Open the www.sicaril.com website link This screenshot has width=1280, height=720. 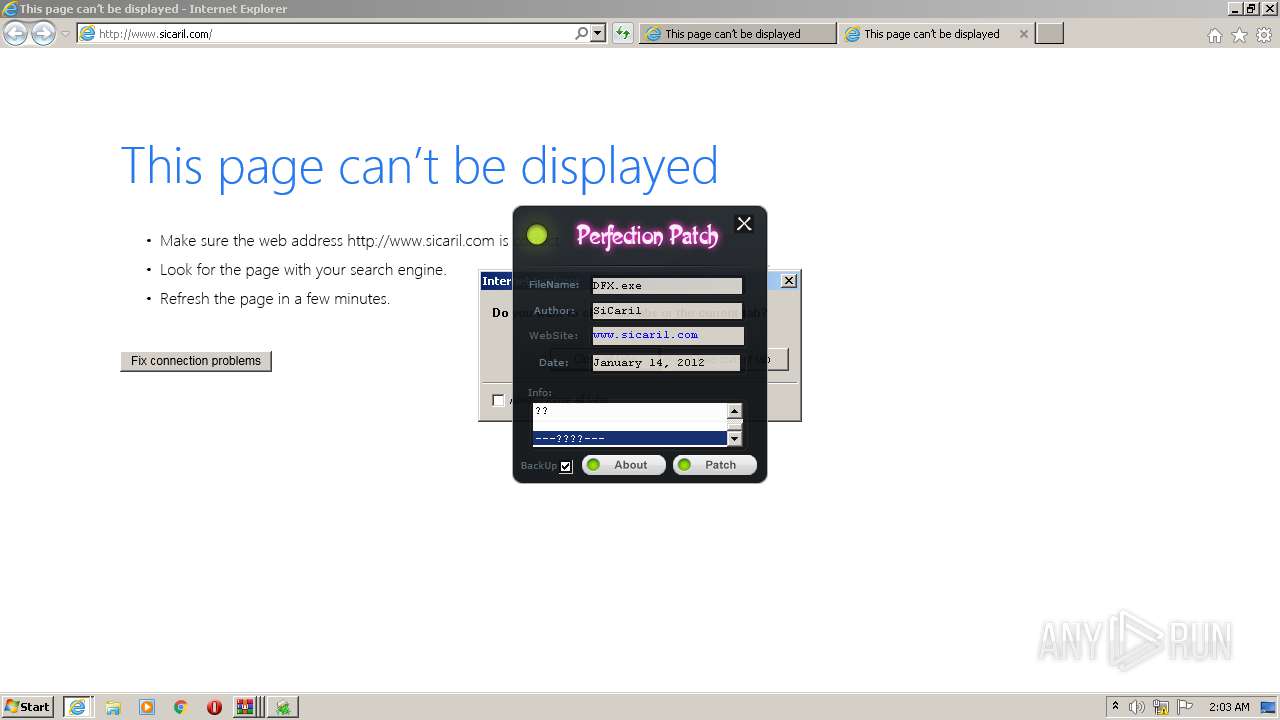tap(645, 335)
